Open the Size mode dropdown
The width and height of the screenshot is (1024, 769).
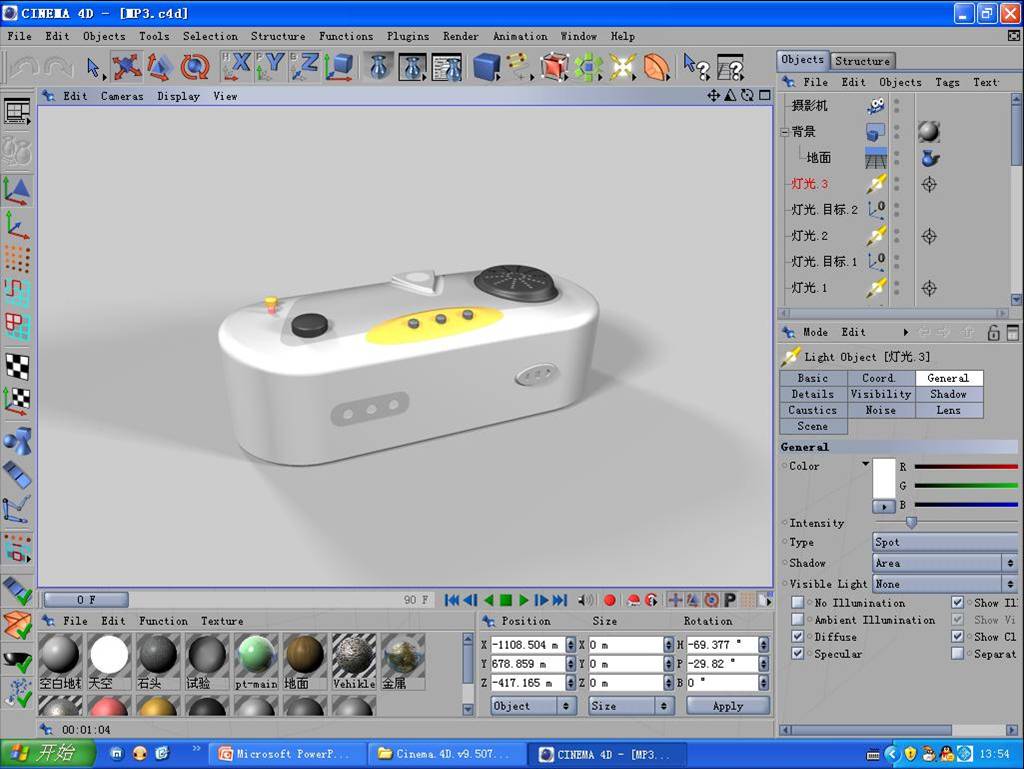pos(631,706)
